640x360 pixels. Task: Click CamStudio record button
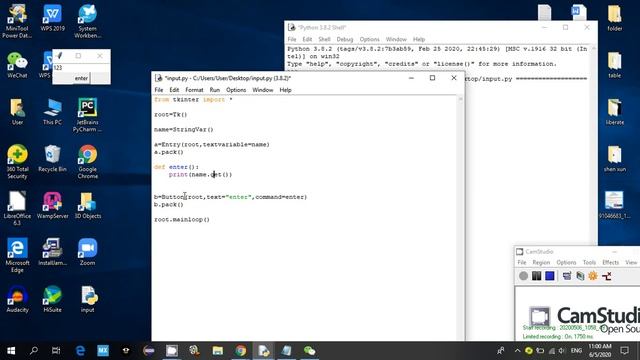click(523, 276)
